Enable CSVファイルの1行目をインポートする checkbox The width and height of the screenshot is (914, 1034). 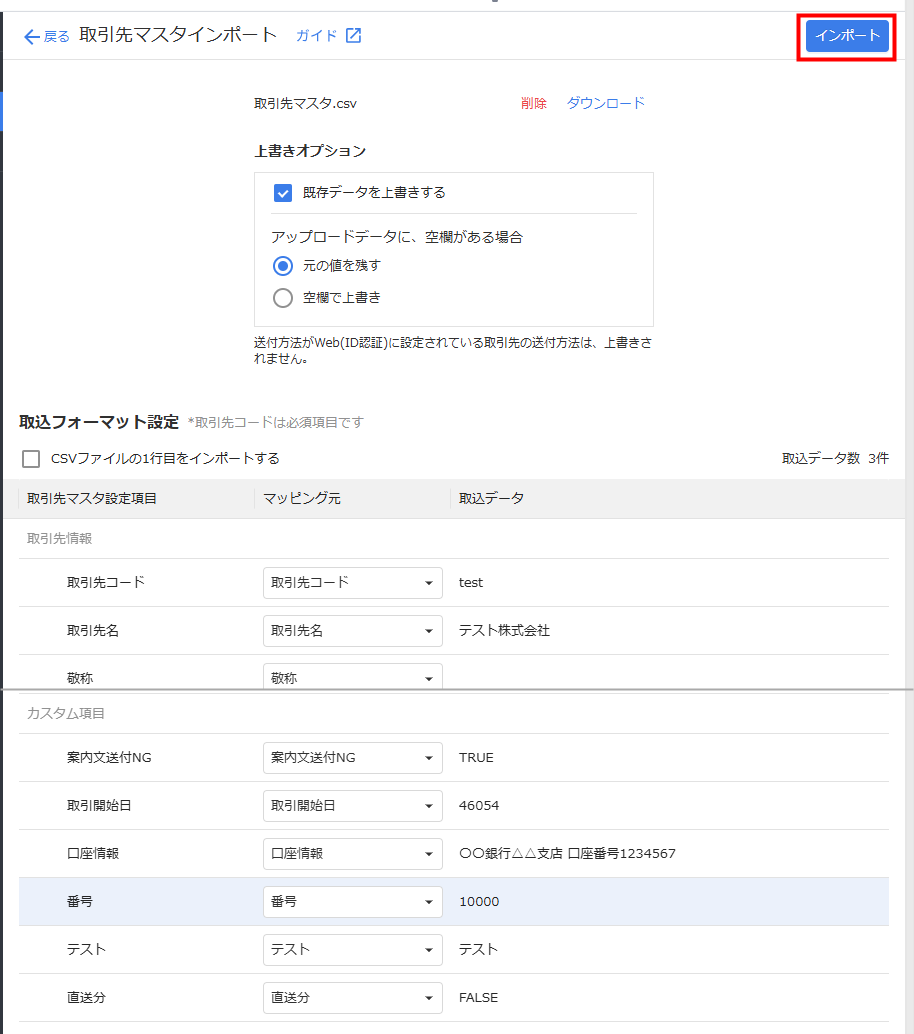tap(32, 459)
